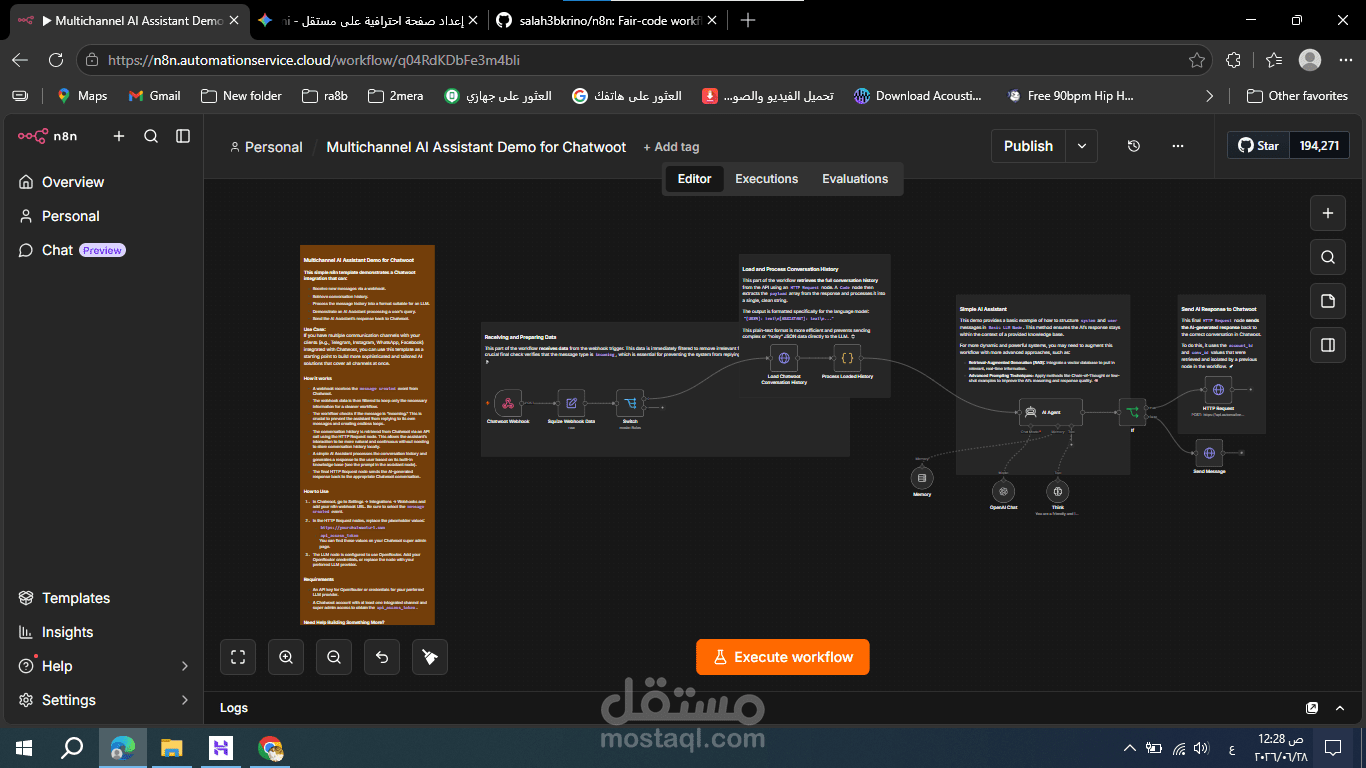This screenshot has height=768, width=1366.
Task: Zoom in on the canvas
Action: (x=286, y=657)
